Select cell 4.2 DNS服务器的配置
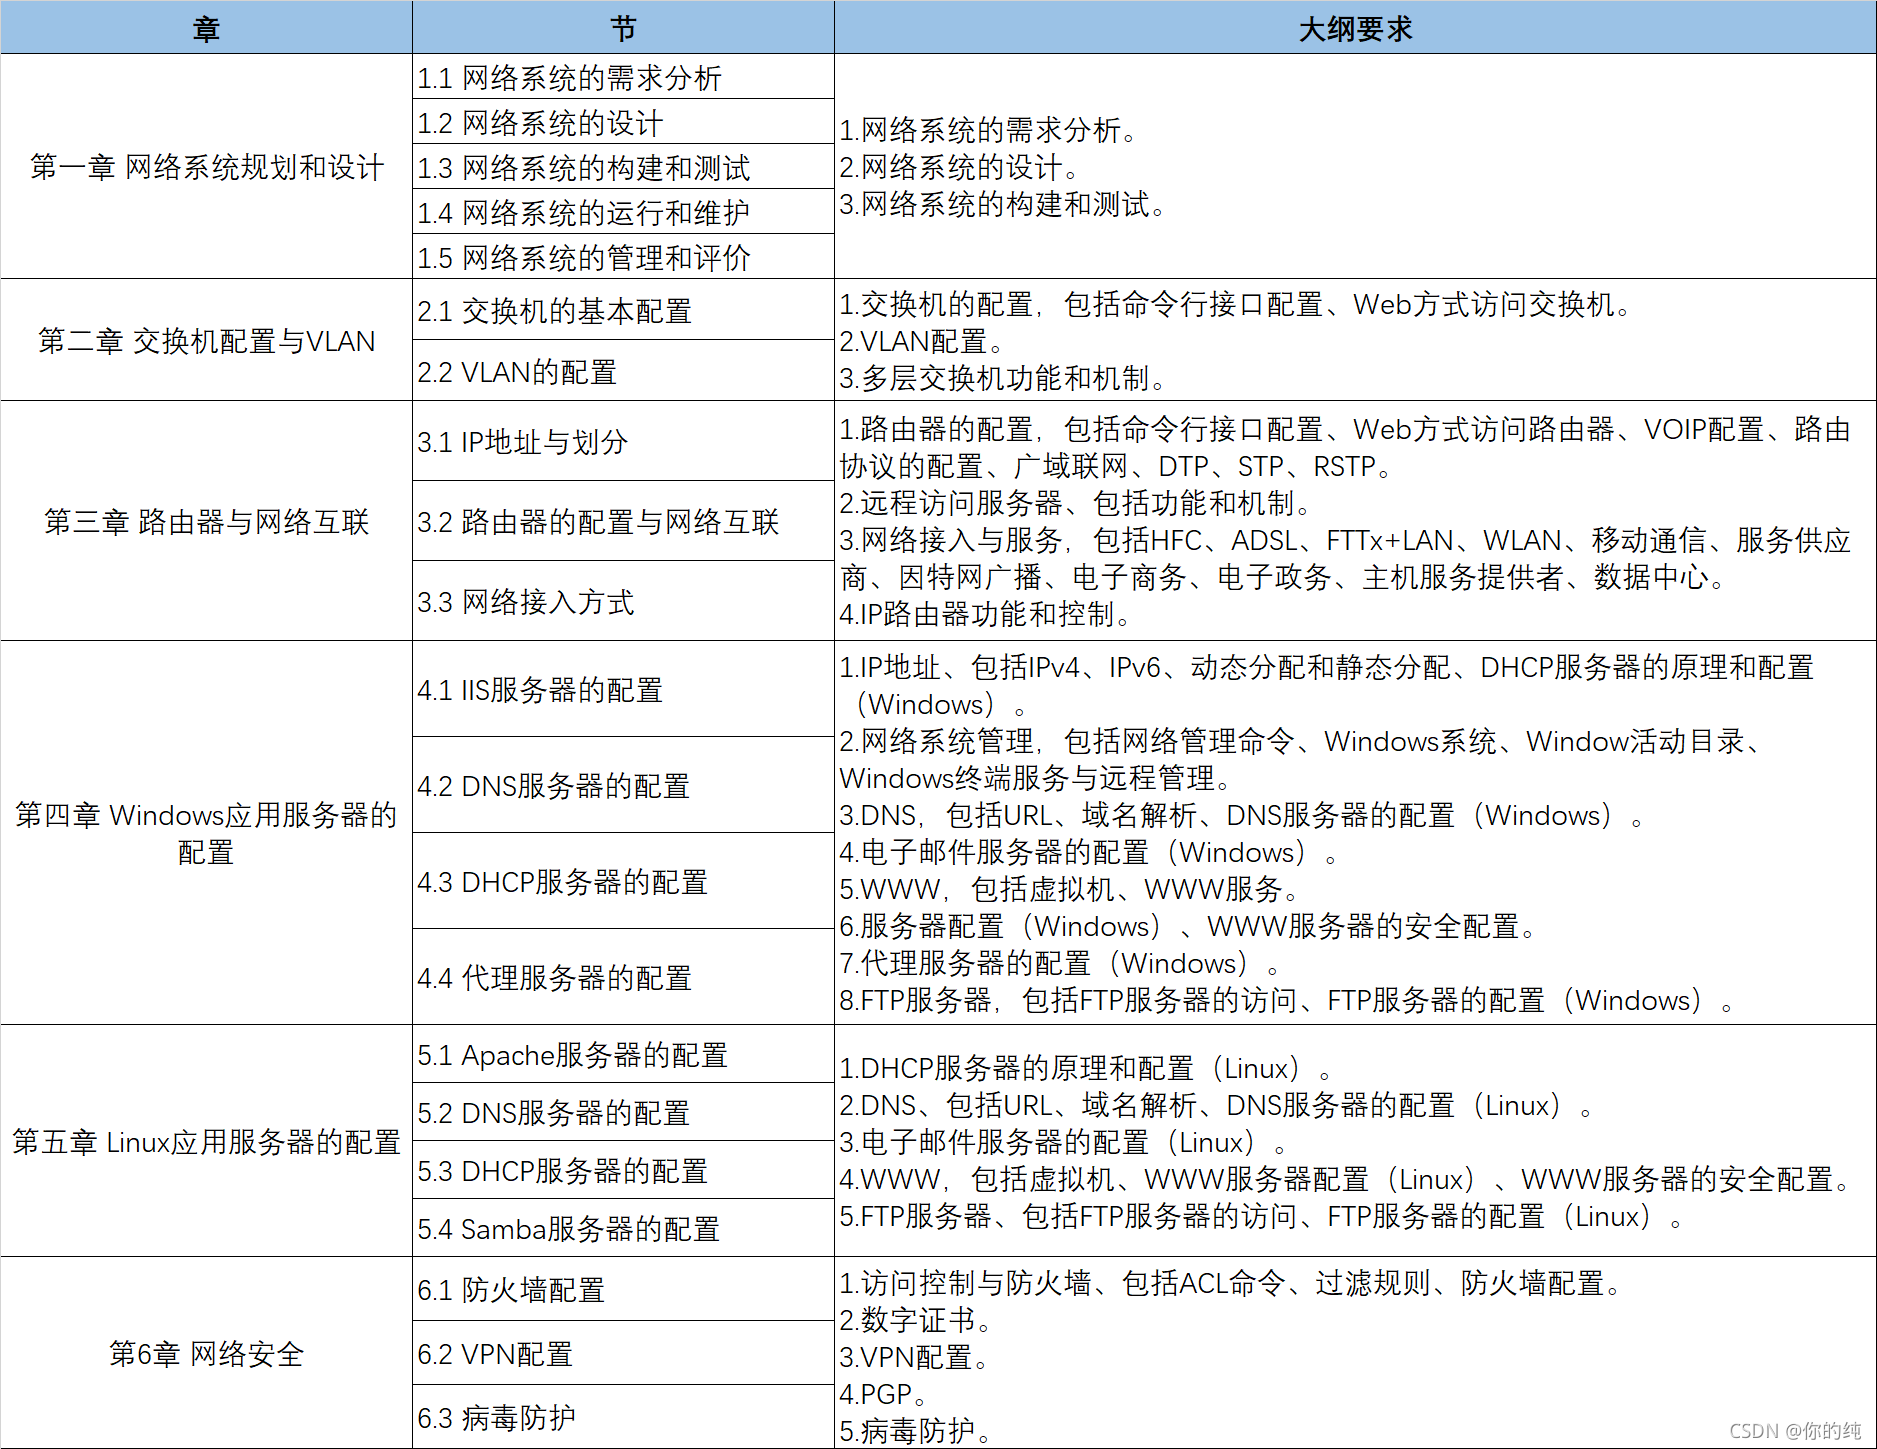1877x1449 pixels. click(623, 785)
